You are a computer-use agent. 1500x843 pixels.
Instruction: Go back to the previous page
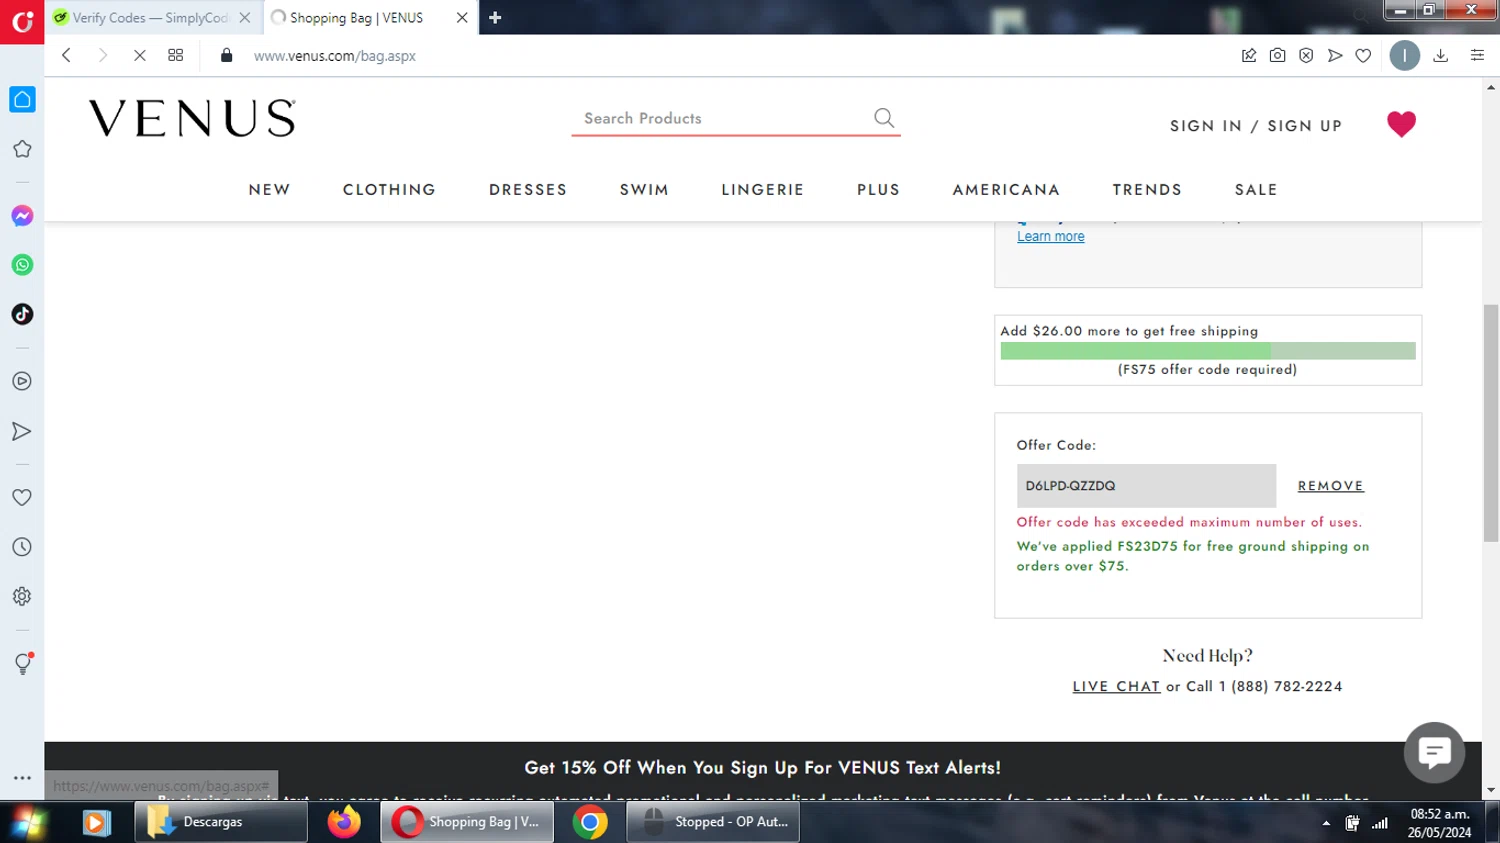(x=66, y=56)
